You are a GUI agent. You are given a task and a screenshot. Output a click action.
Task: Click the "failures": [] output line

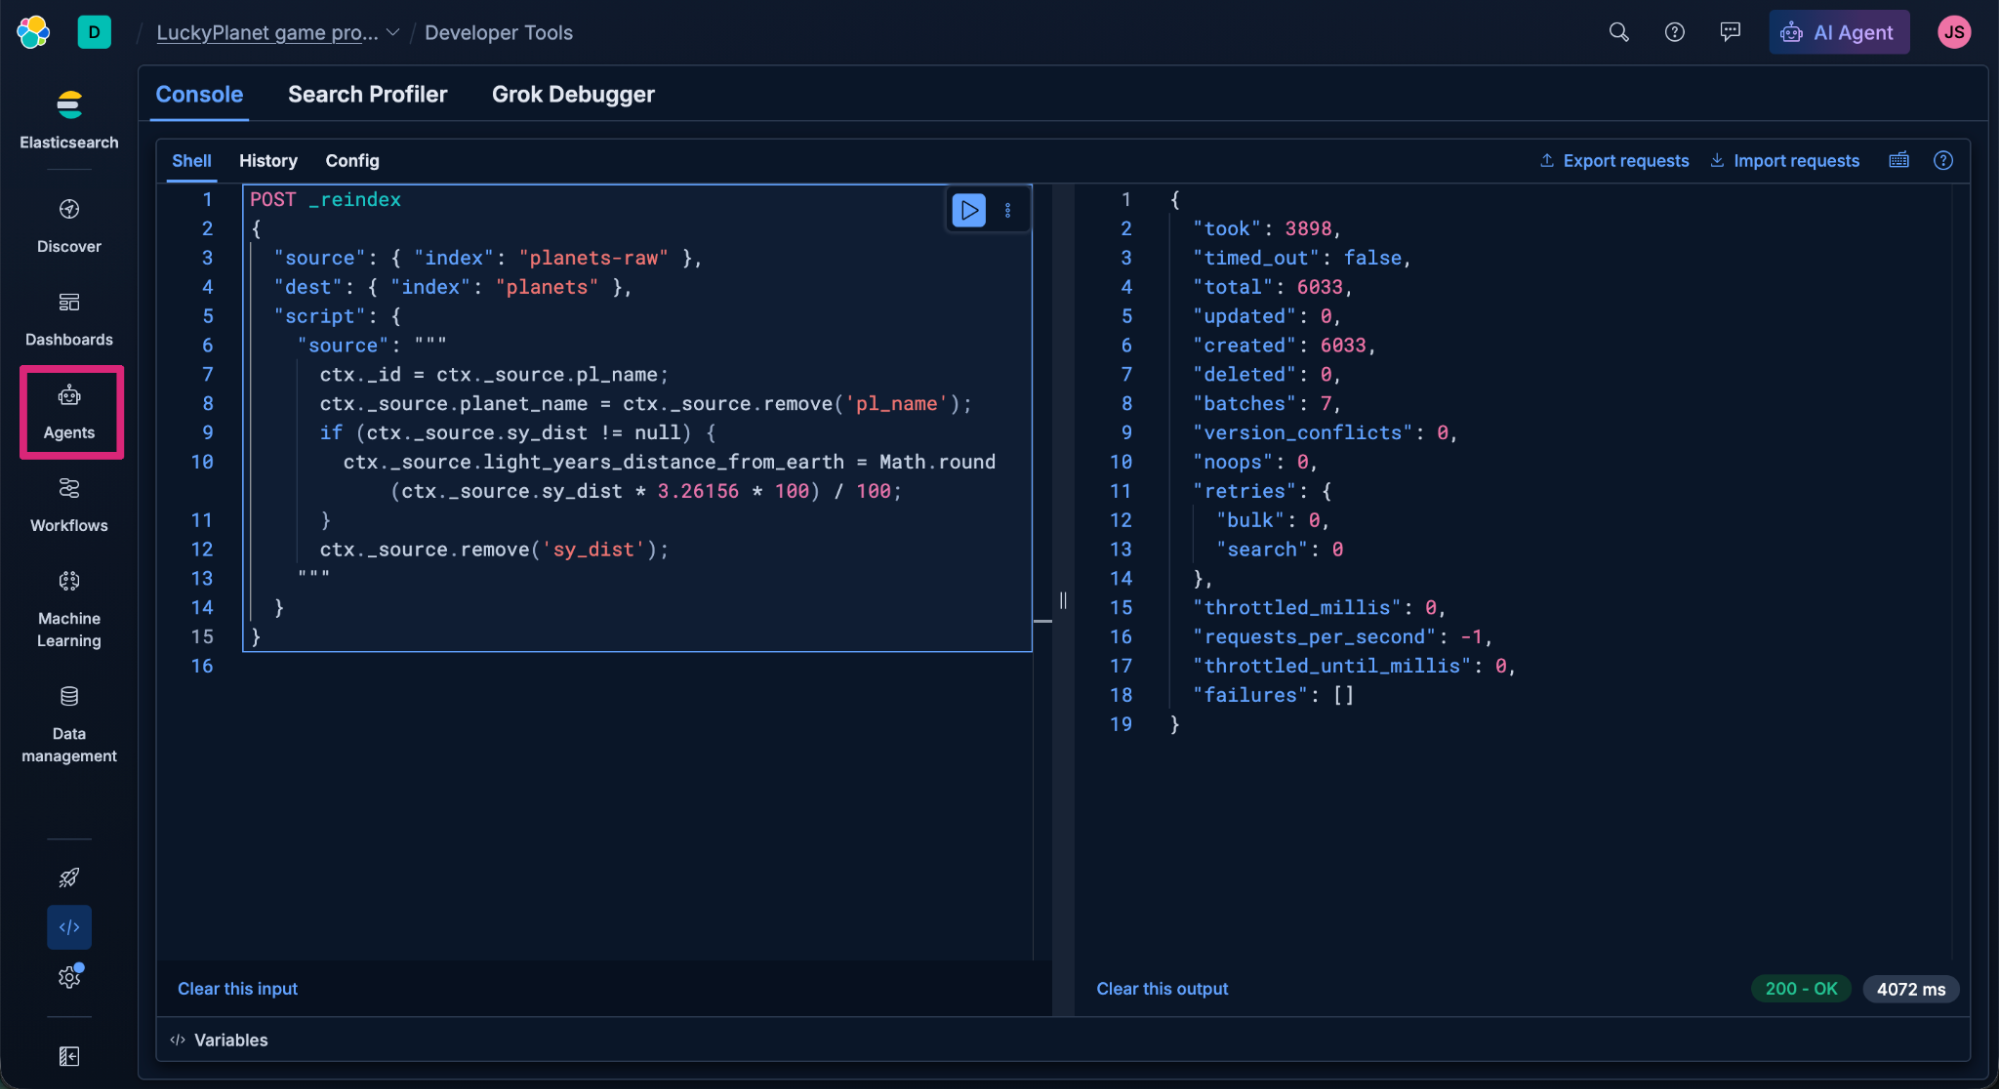pyautogui.click(x=1273, y=695)
